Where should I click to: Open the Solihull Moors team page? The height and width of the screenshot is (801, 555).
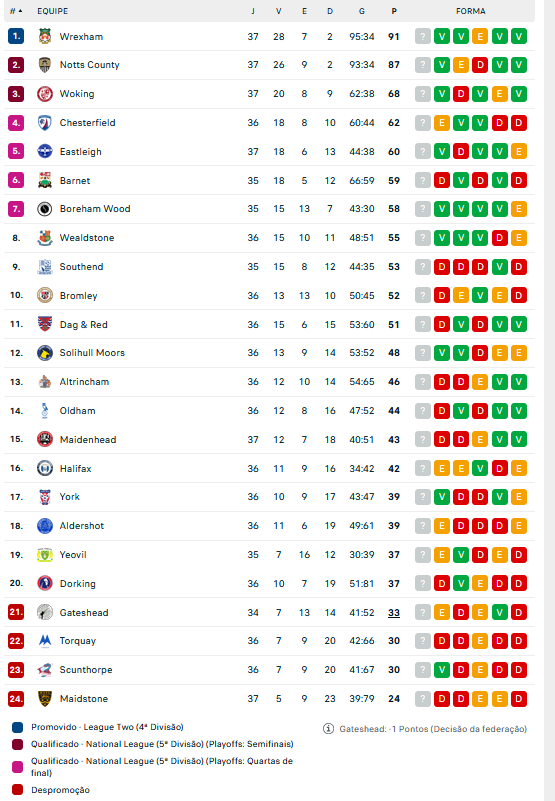(92, 352)
